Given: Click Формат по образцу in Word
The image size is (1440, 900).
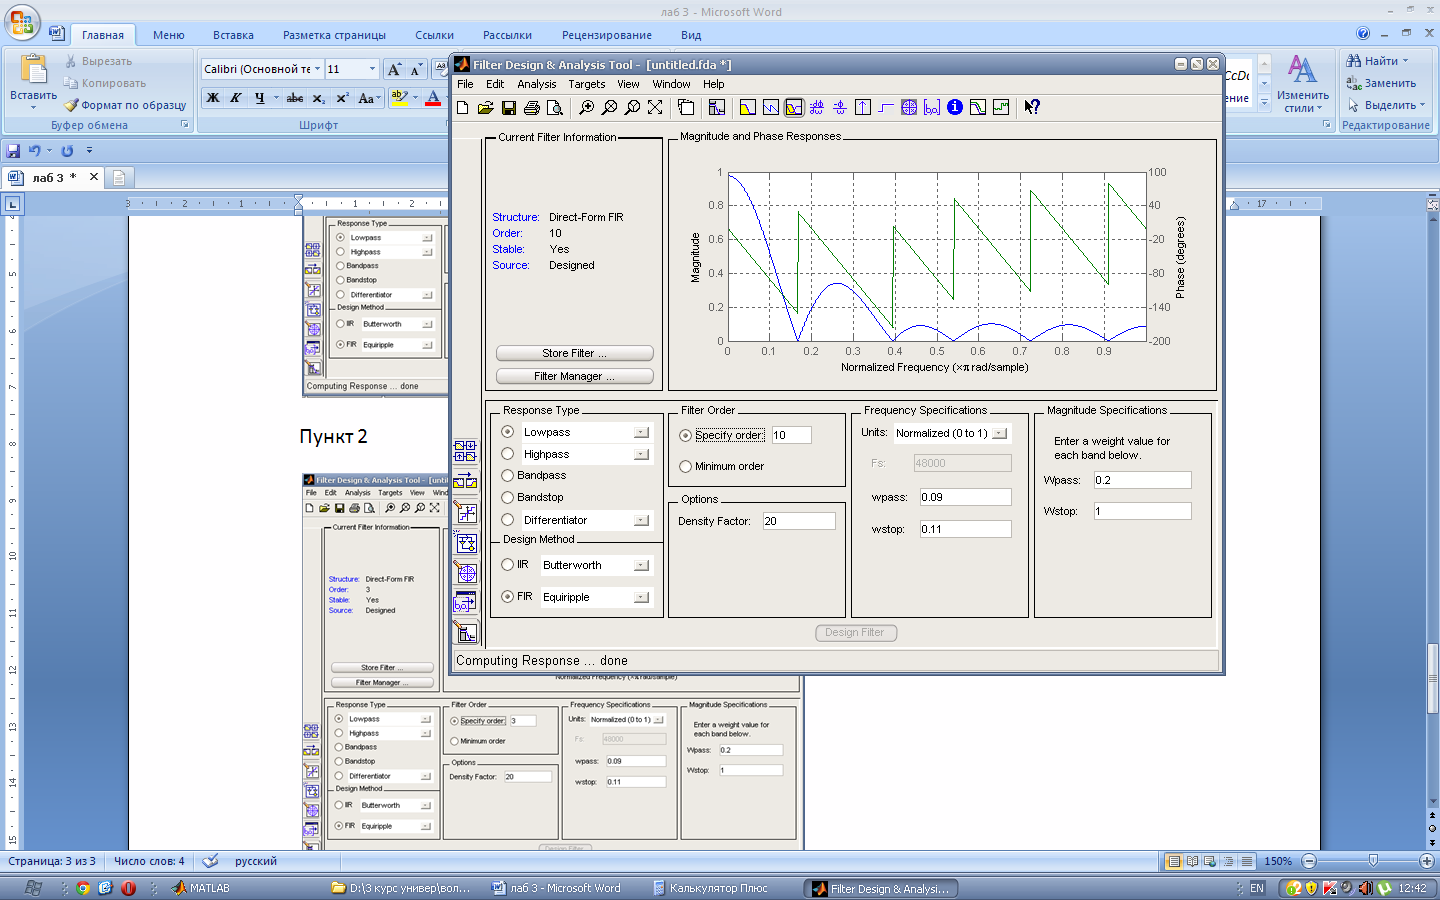Looking at the screenshot, I should [x=125, y=105].
